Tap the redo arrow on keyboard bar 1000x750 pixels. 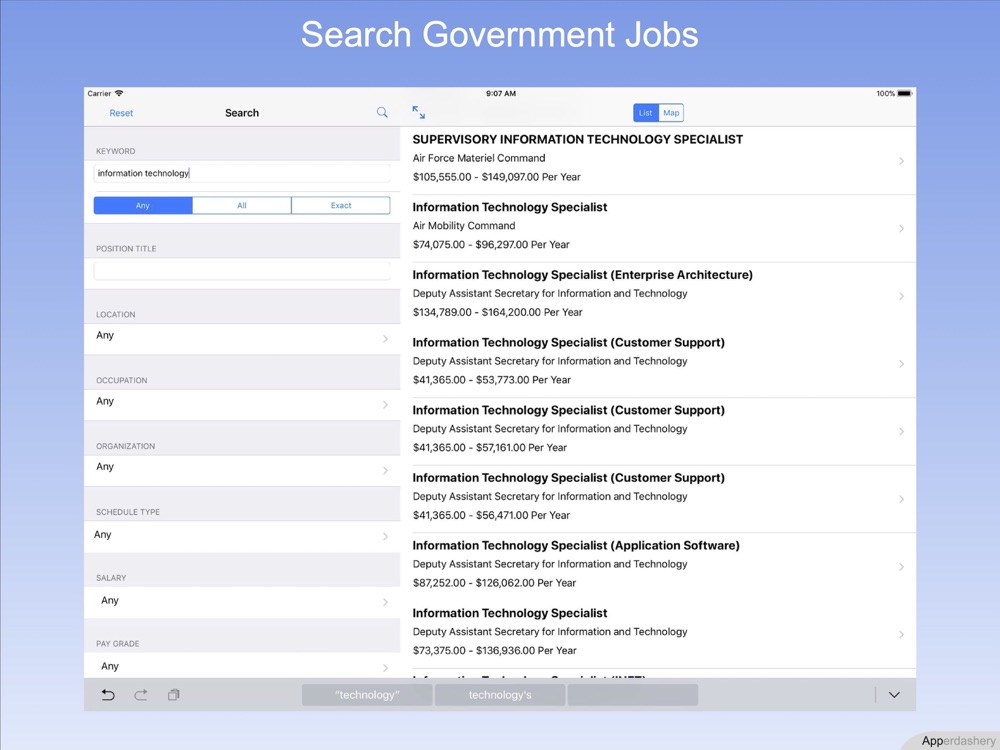pyautogui.click(x=141, y=695)
